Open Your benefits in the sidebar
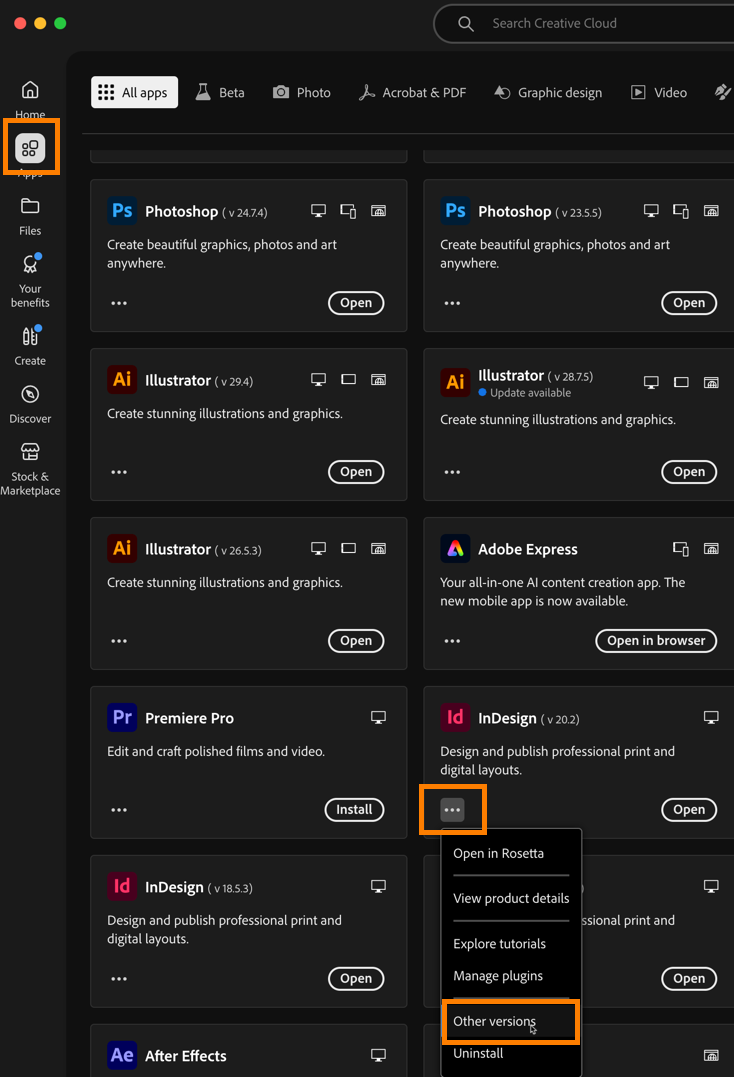 tap(30, 280)
